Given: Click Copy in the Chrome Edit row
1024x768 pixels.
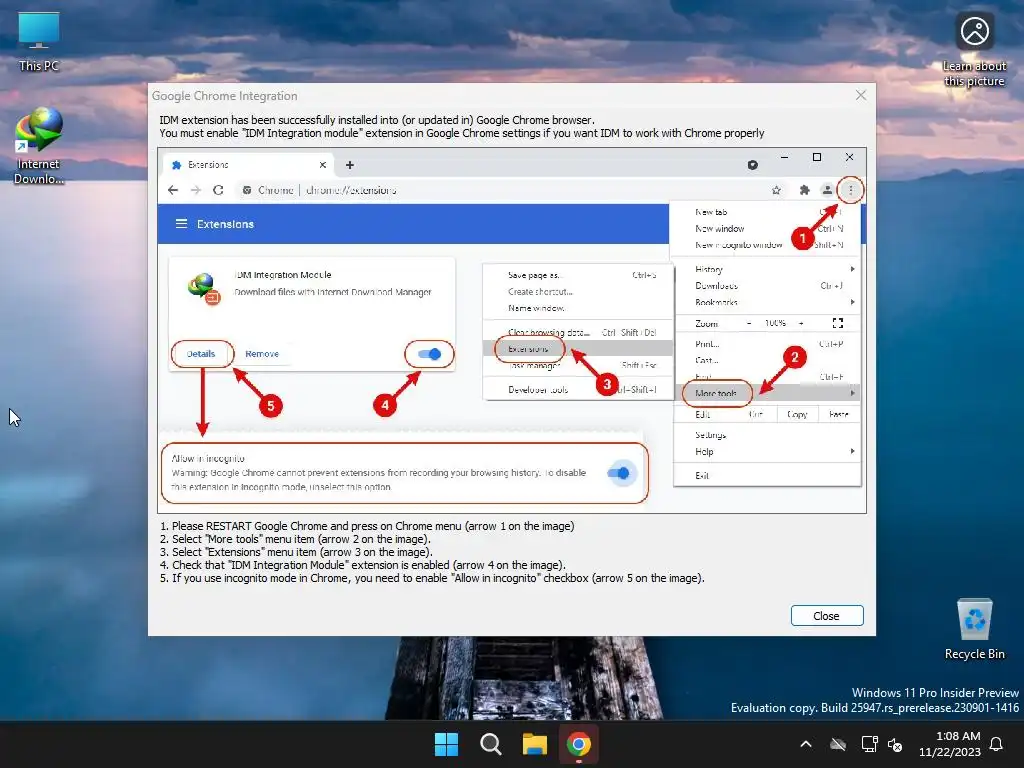Looking at the screenshot, I should coord(797,414).
